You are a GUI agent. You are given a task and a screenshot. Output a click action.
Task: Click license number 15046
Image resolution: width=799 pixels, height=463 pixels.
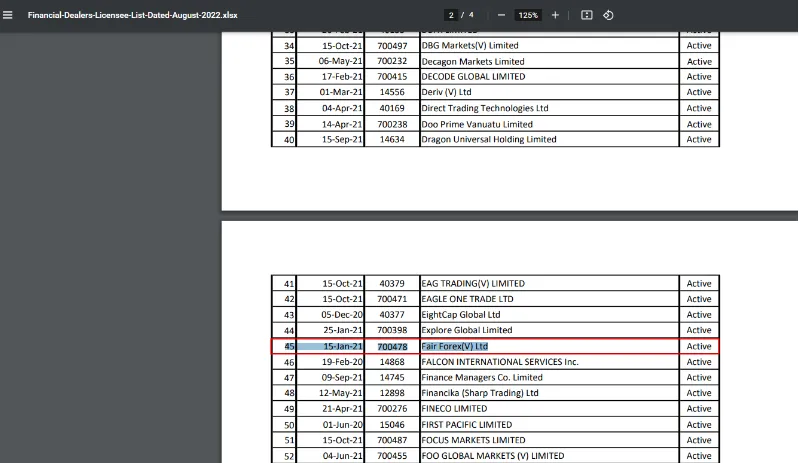(392, 425)
